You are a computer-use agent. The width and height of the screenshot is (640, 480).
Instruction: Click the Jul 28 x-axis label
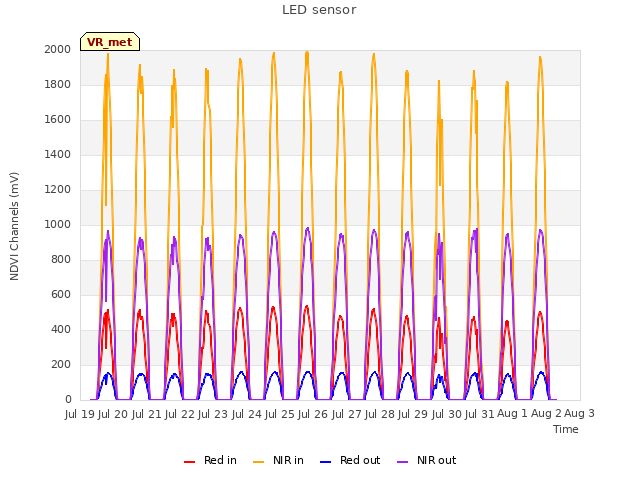click(x=380, y=414)
